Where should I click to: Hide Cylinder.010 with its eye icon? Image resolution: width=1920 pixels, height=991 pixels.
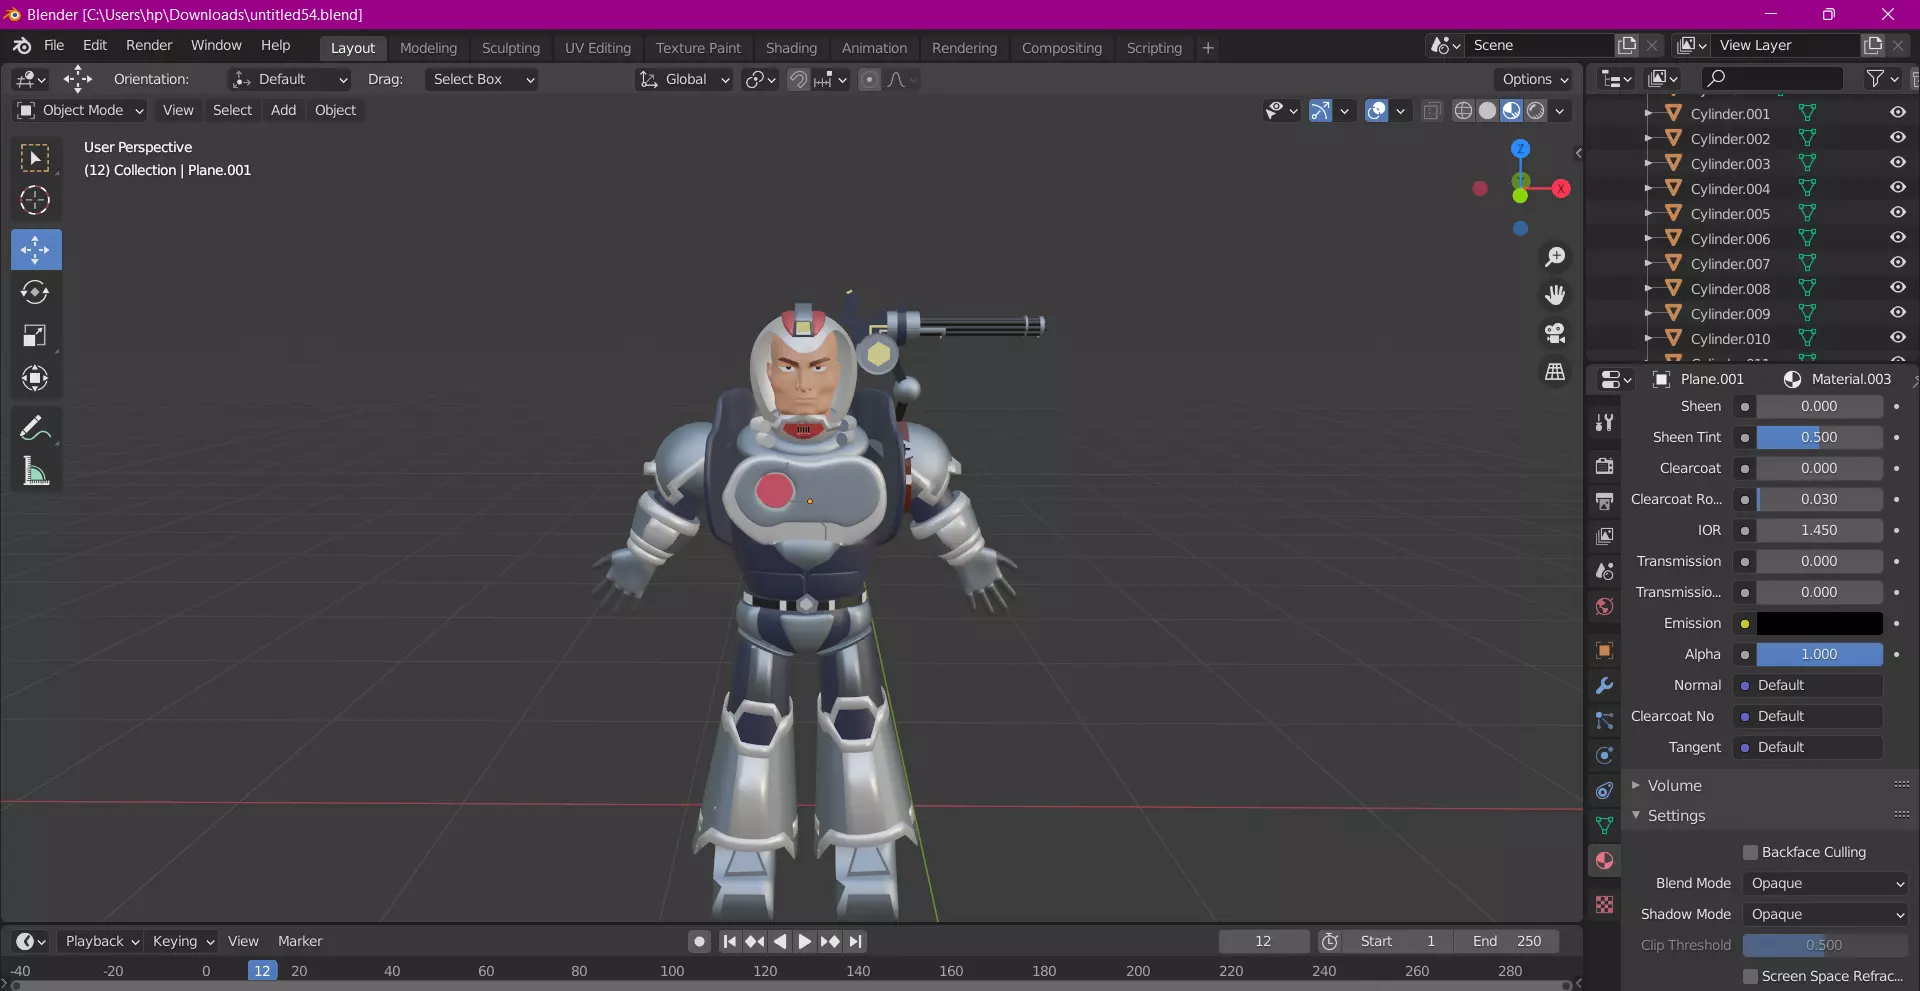(x=1897, y=338)
